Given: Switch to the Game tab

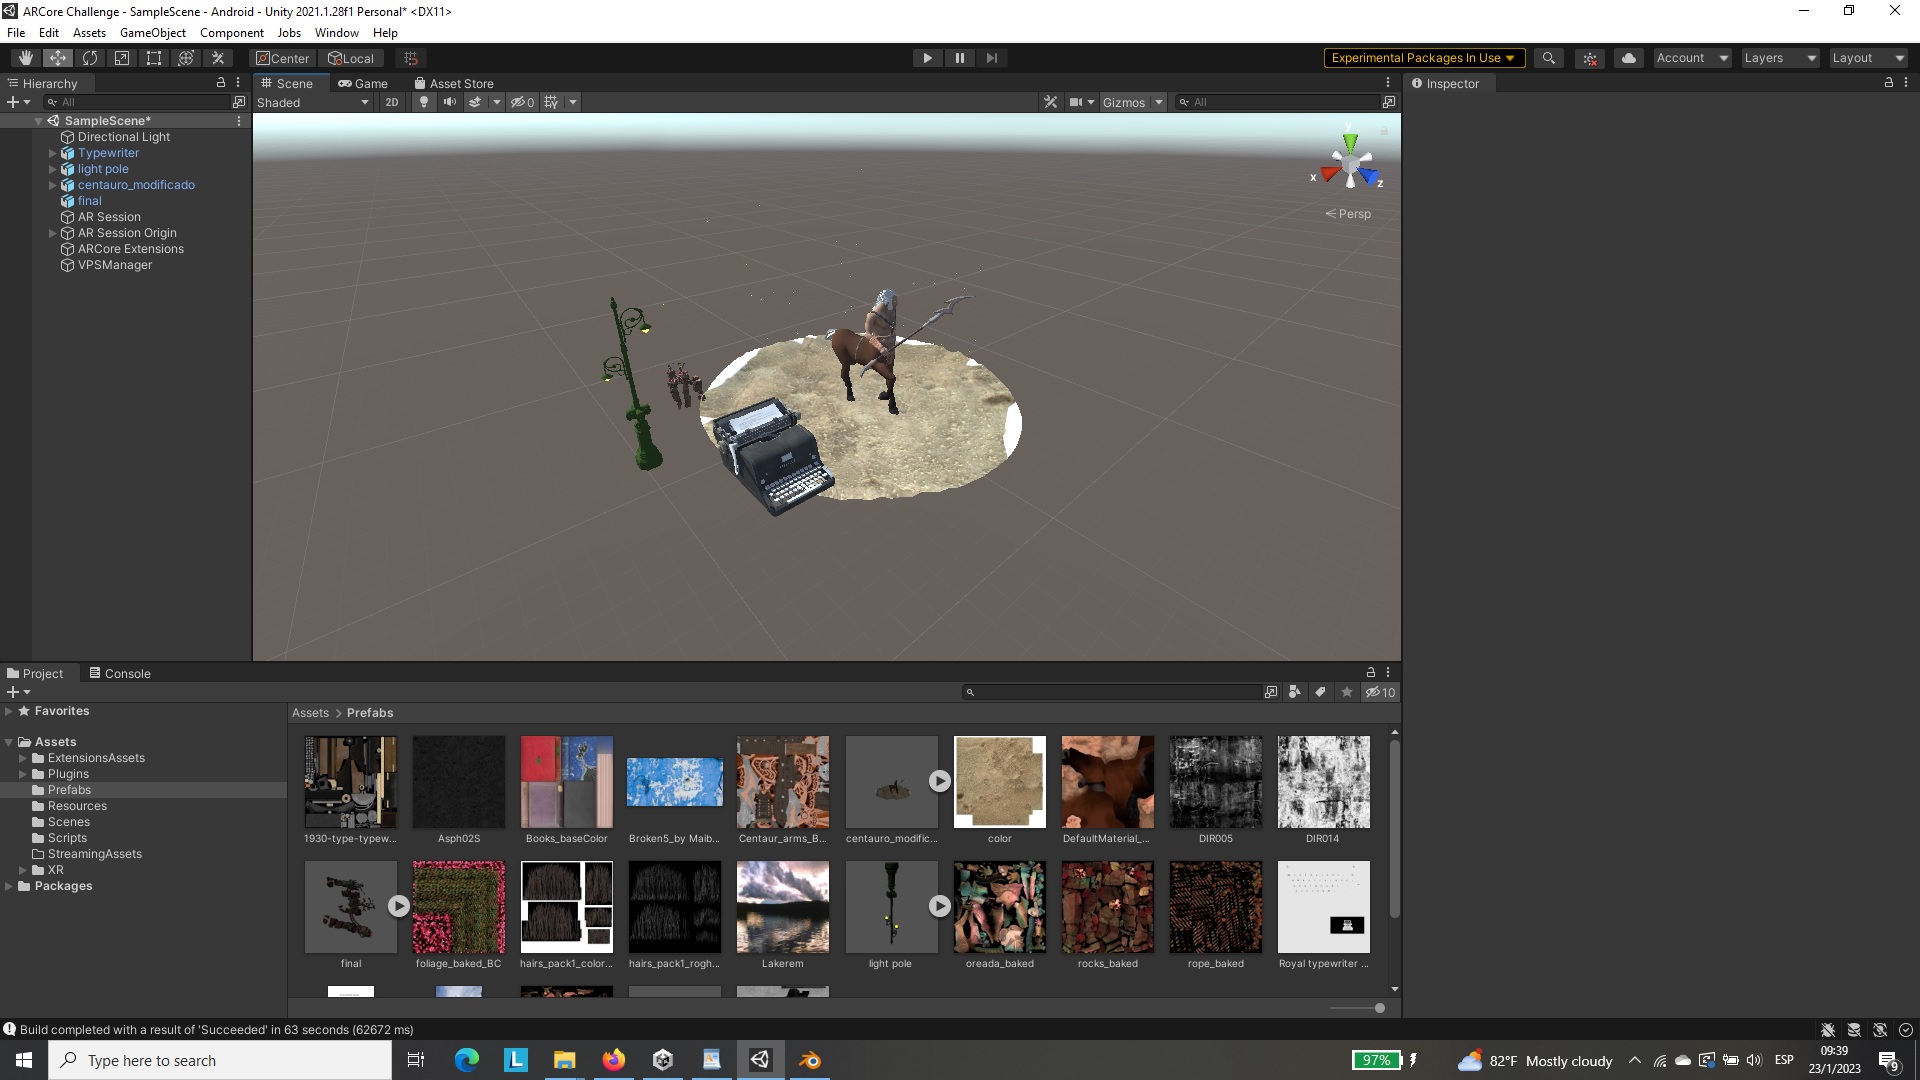Looking at the screenshot, I should pyautogui.click(x=363, y=83).
